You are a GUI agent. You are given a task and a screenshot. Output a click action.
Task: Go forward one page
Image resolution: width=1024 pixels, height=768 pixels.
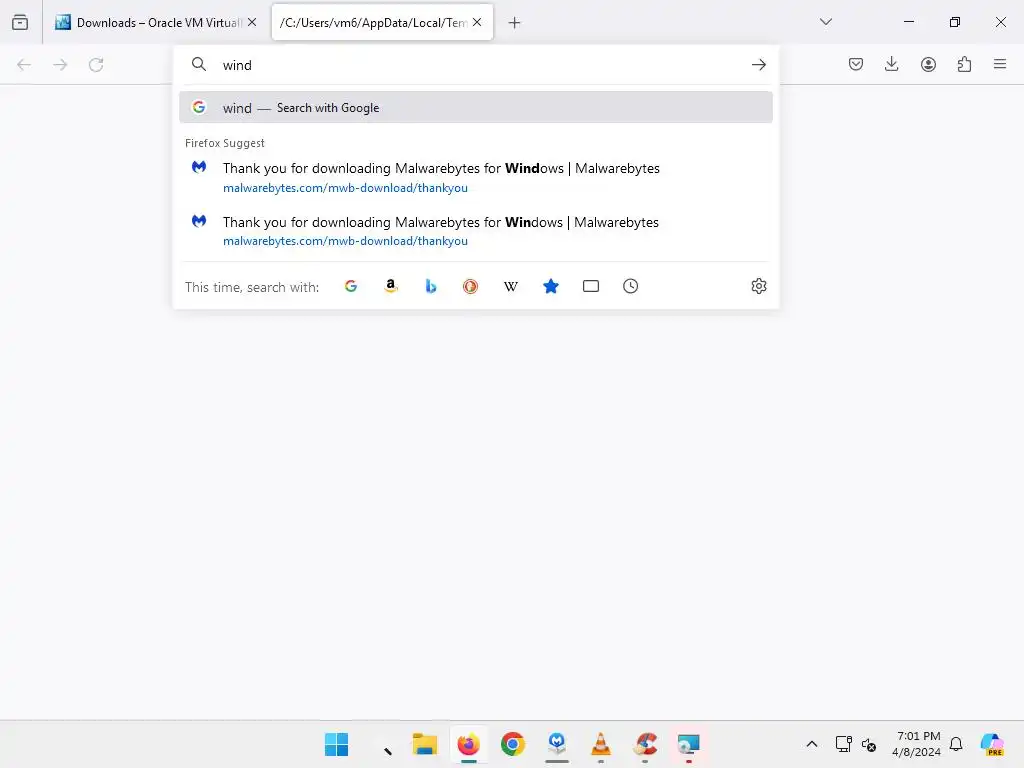click(x=60, y=65)
